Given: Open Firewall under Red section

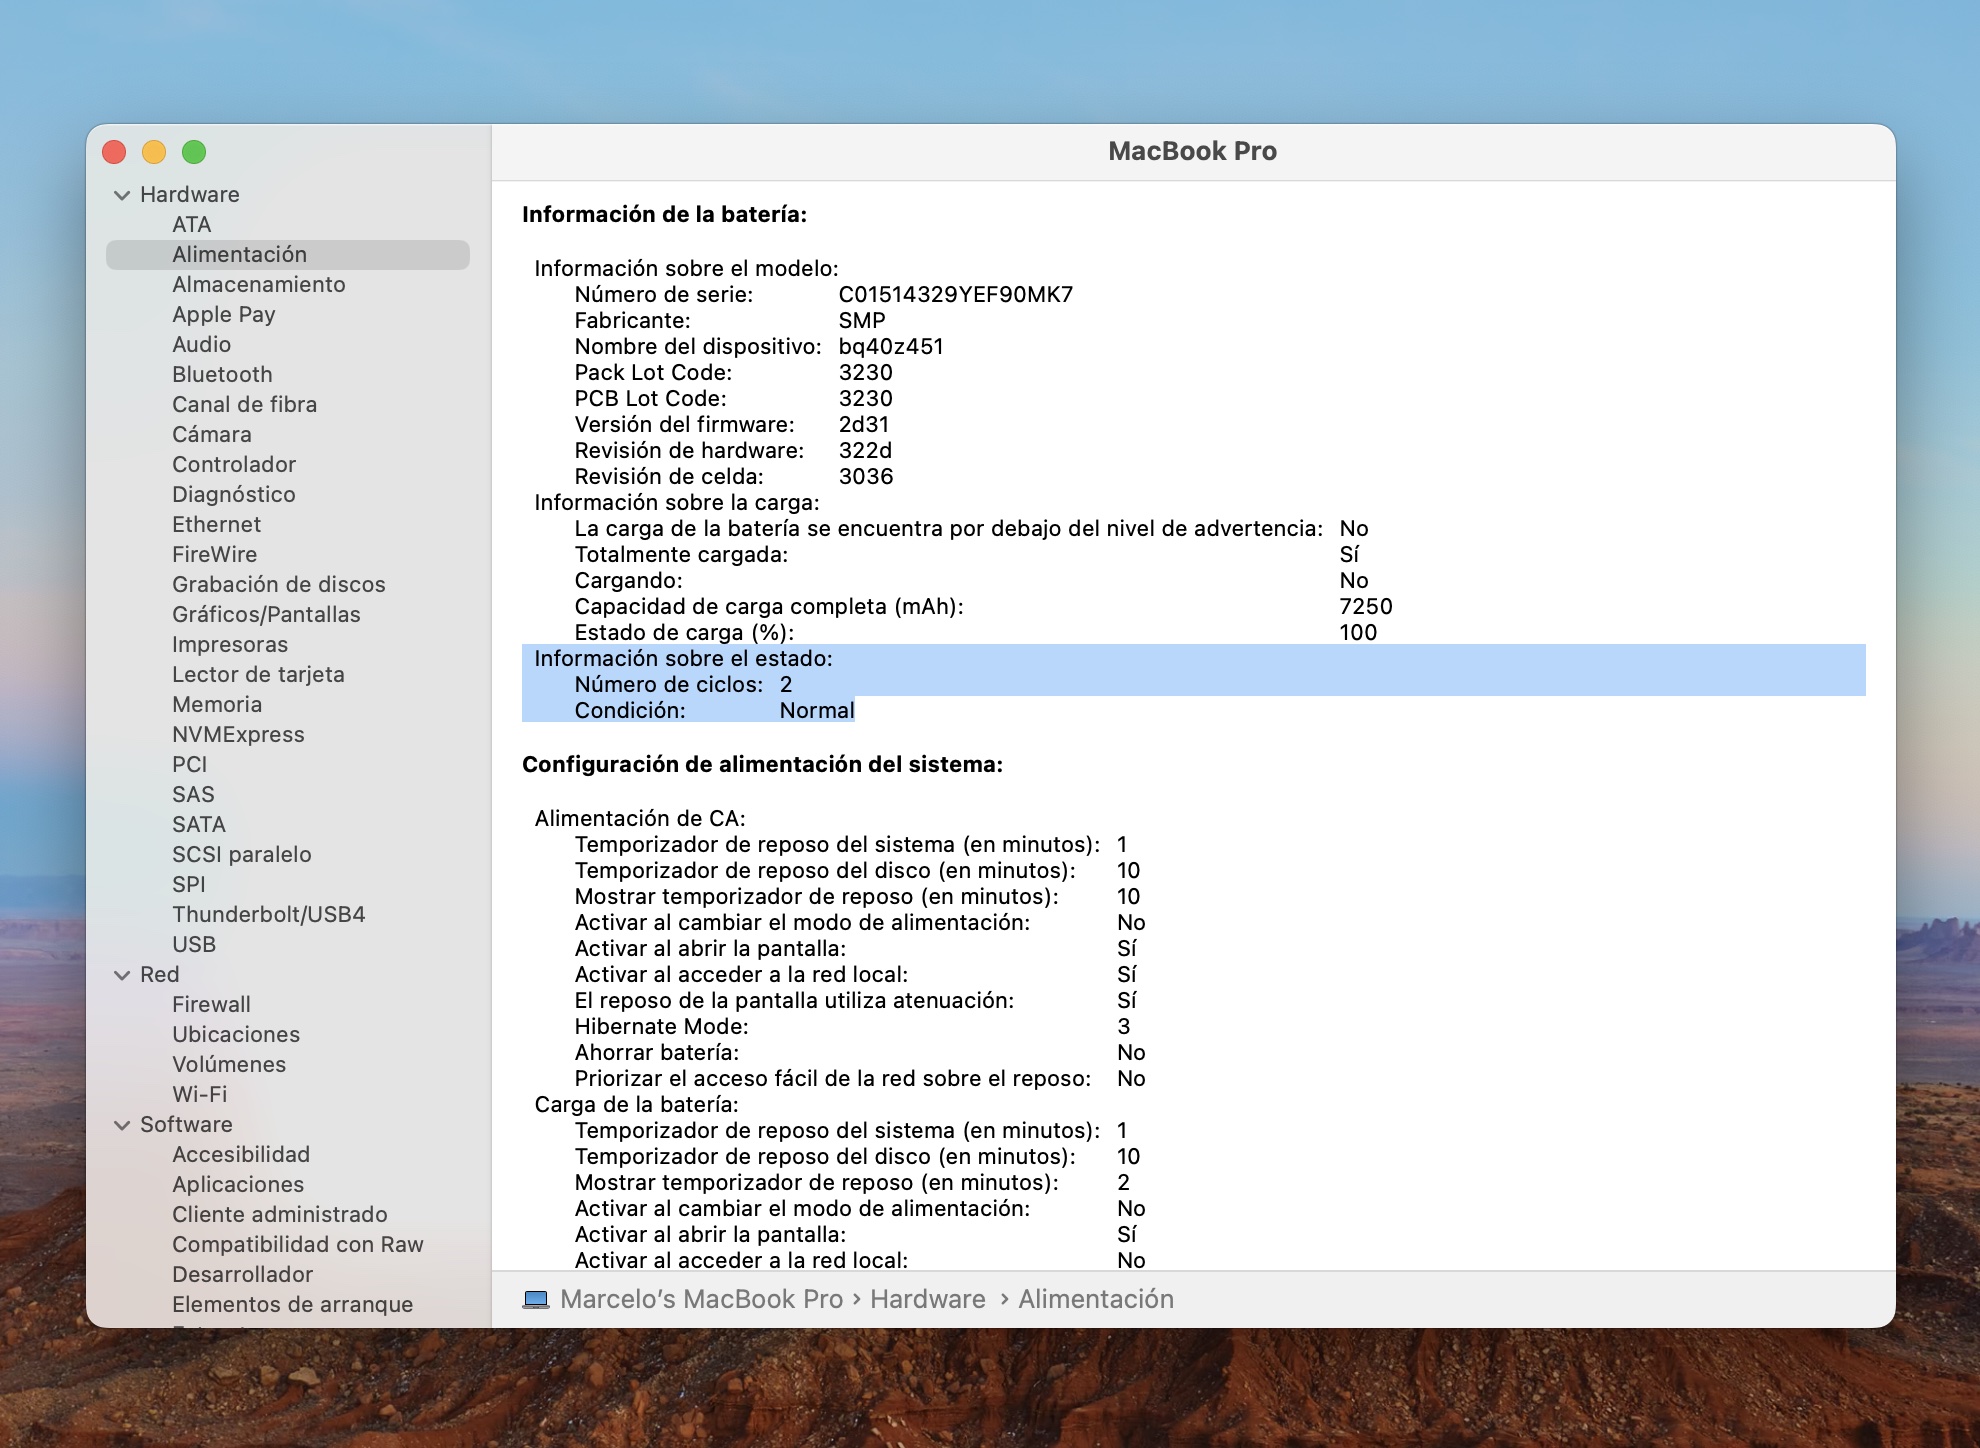Looking at the screenshot, I should pos(211,1005).
